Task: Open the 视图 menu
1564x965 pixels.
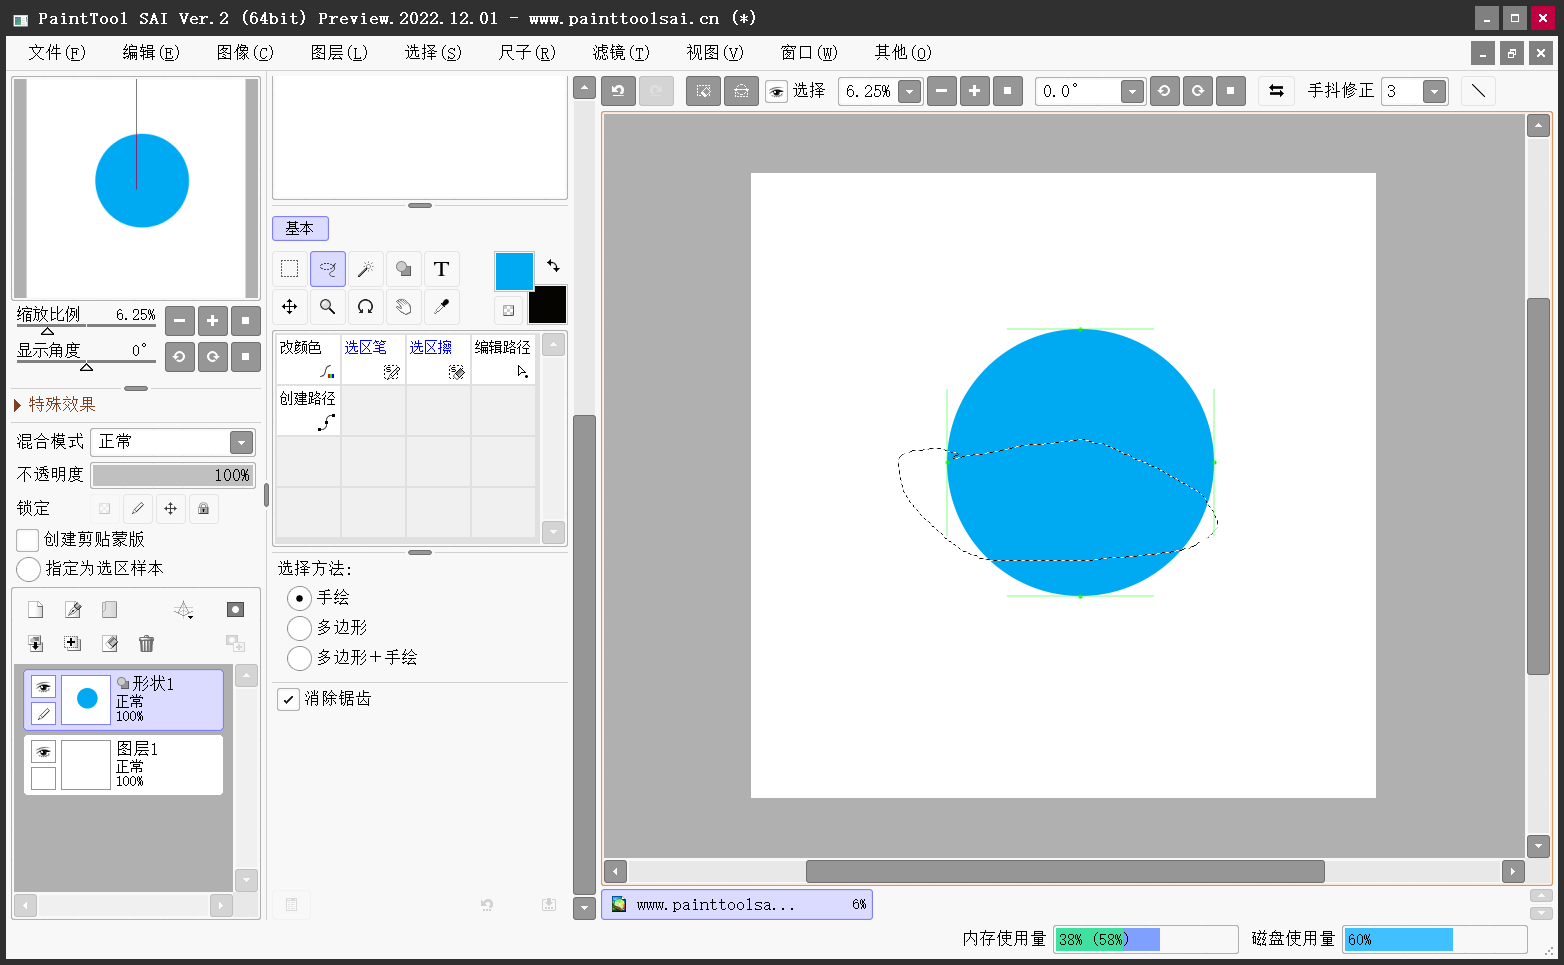Action: (714, 52)
